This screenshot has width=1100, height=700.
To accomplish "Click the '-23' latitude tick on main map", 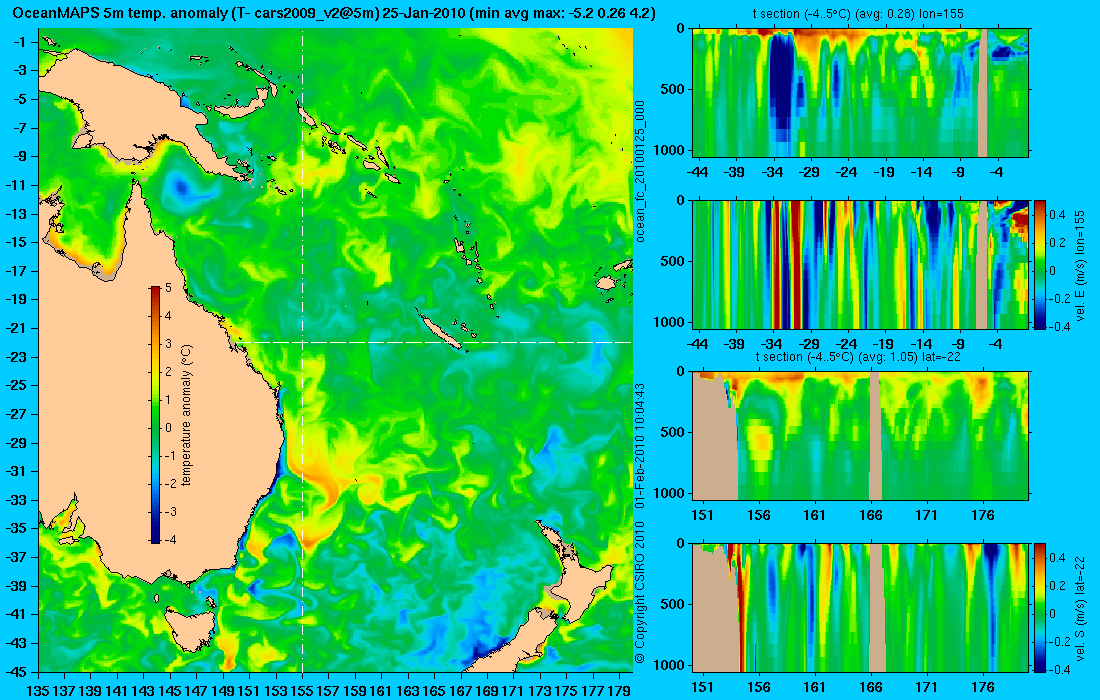I will [x=16, y=357].
